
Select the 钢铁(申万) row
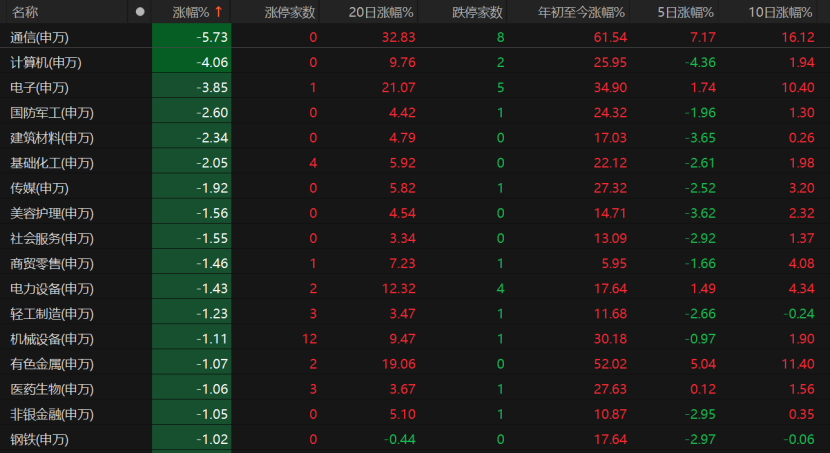tap(40, 439)
